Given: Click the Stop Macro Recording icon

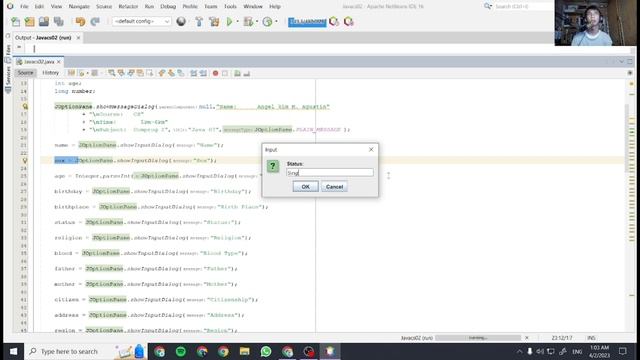Looking at the screenshot, I should click(x=225, y=73).
